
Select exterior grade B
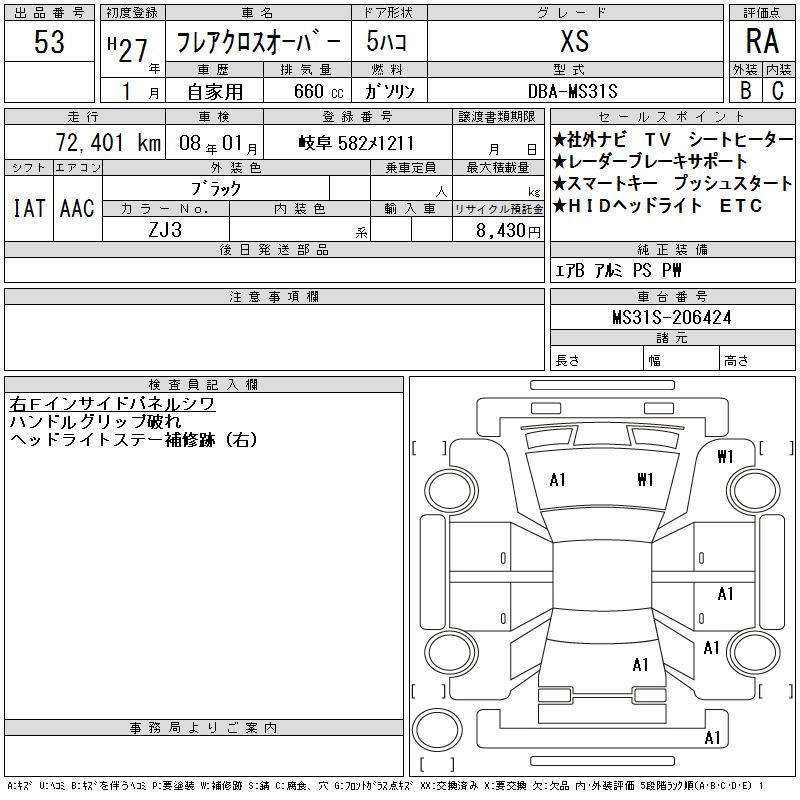tap(745, 90)
